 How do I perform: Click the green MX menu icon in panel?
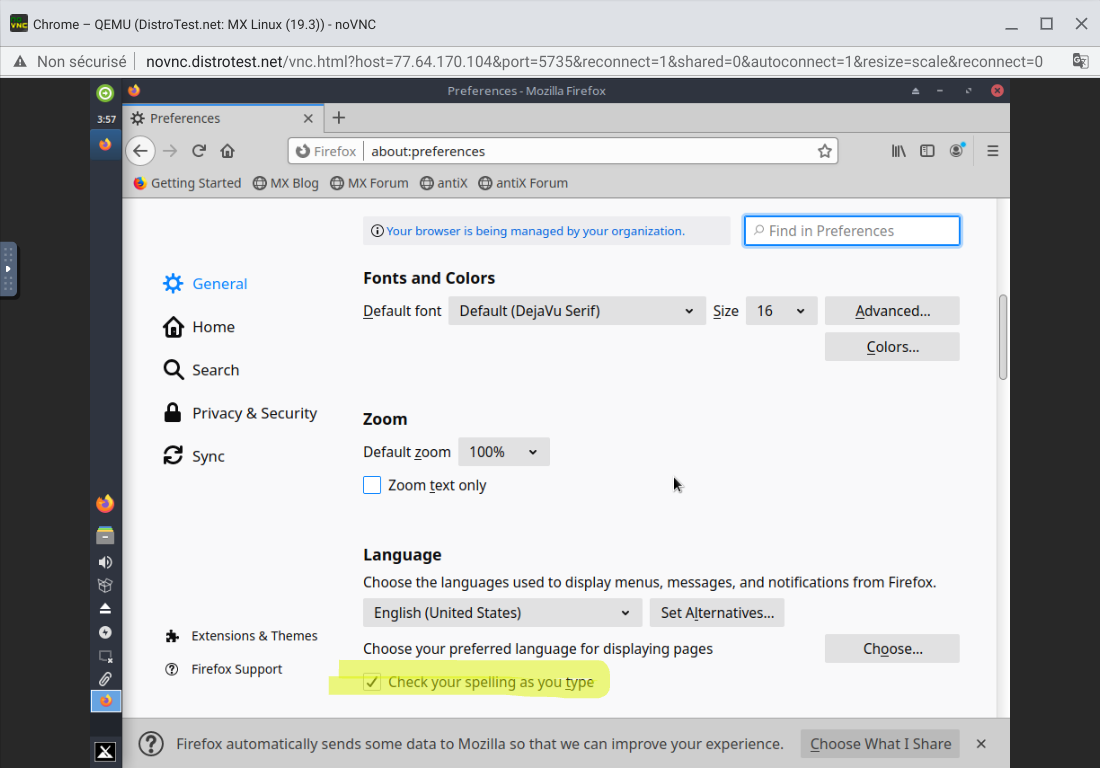coord(105,93)
